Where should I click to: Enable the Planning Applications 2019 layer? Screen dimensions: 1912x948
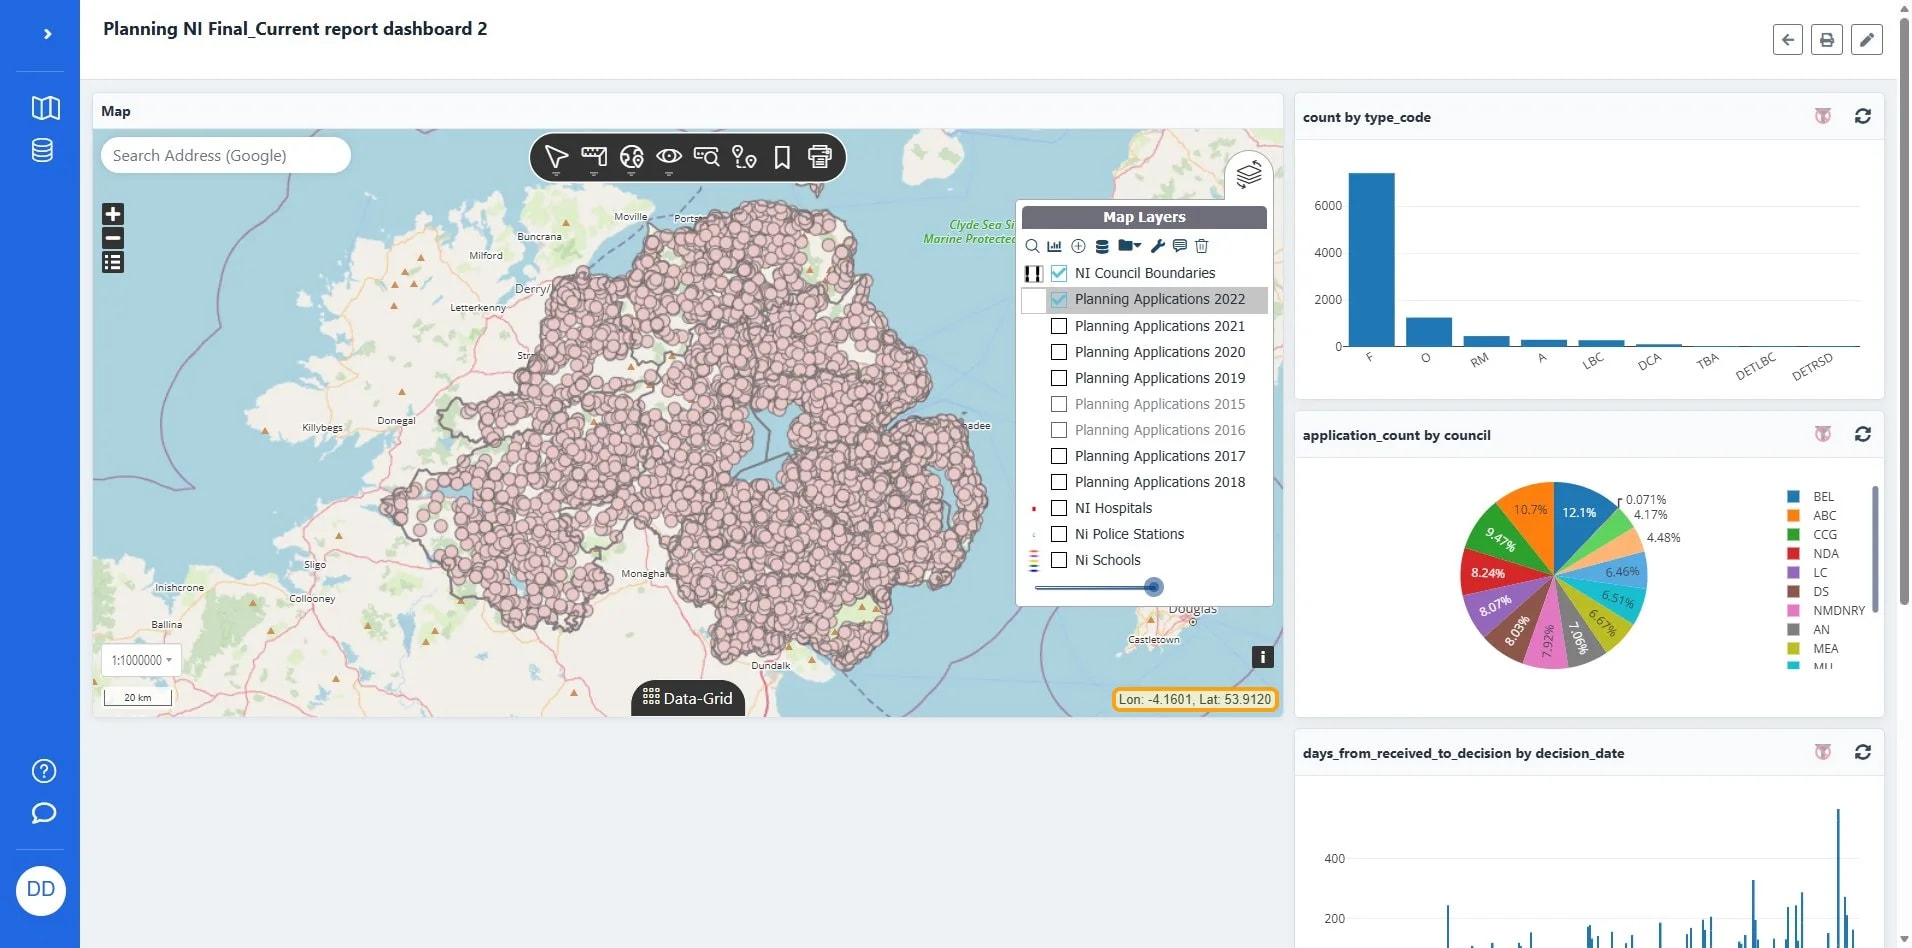pos(1059,378)
